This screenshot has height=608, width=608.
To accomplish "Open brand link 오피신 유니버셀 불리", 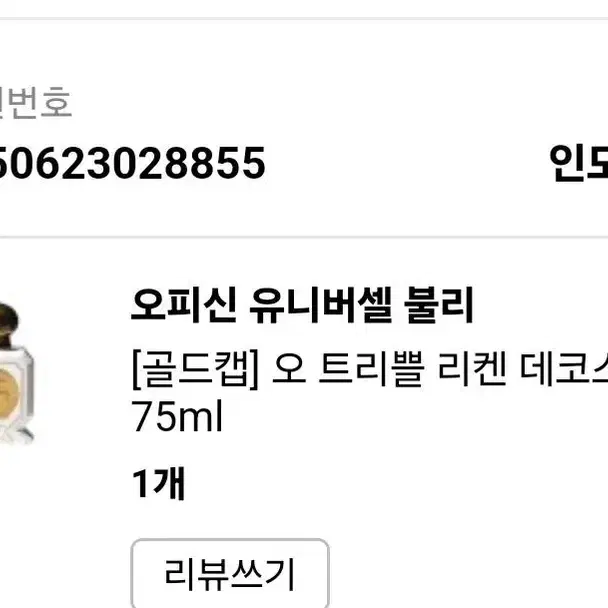I will point(302,305).
